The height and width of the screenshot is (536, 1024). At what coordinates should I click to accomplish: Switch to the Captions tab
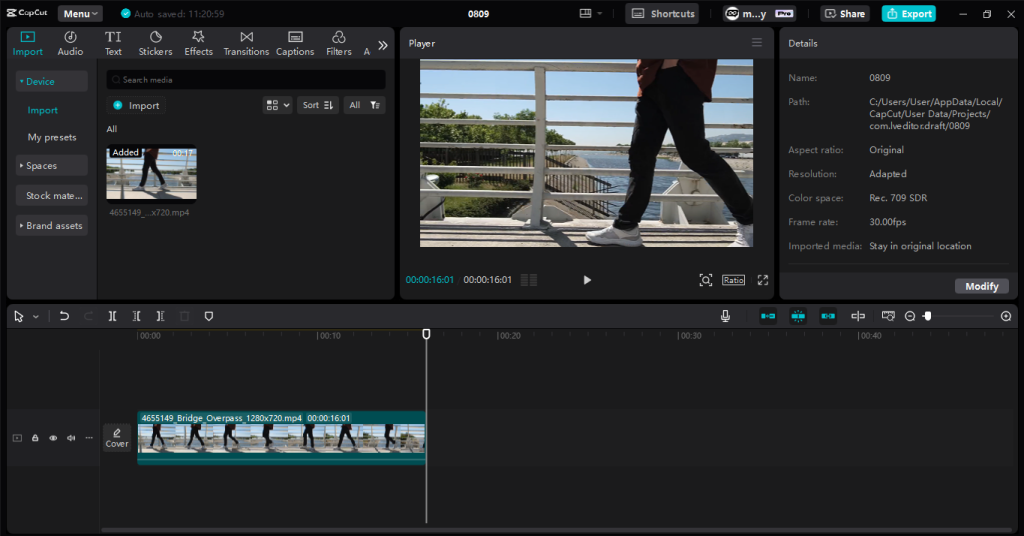click(x=295, y=43)
